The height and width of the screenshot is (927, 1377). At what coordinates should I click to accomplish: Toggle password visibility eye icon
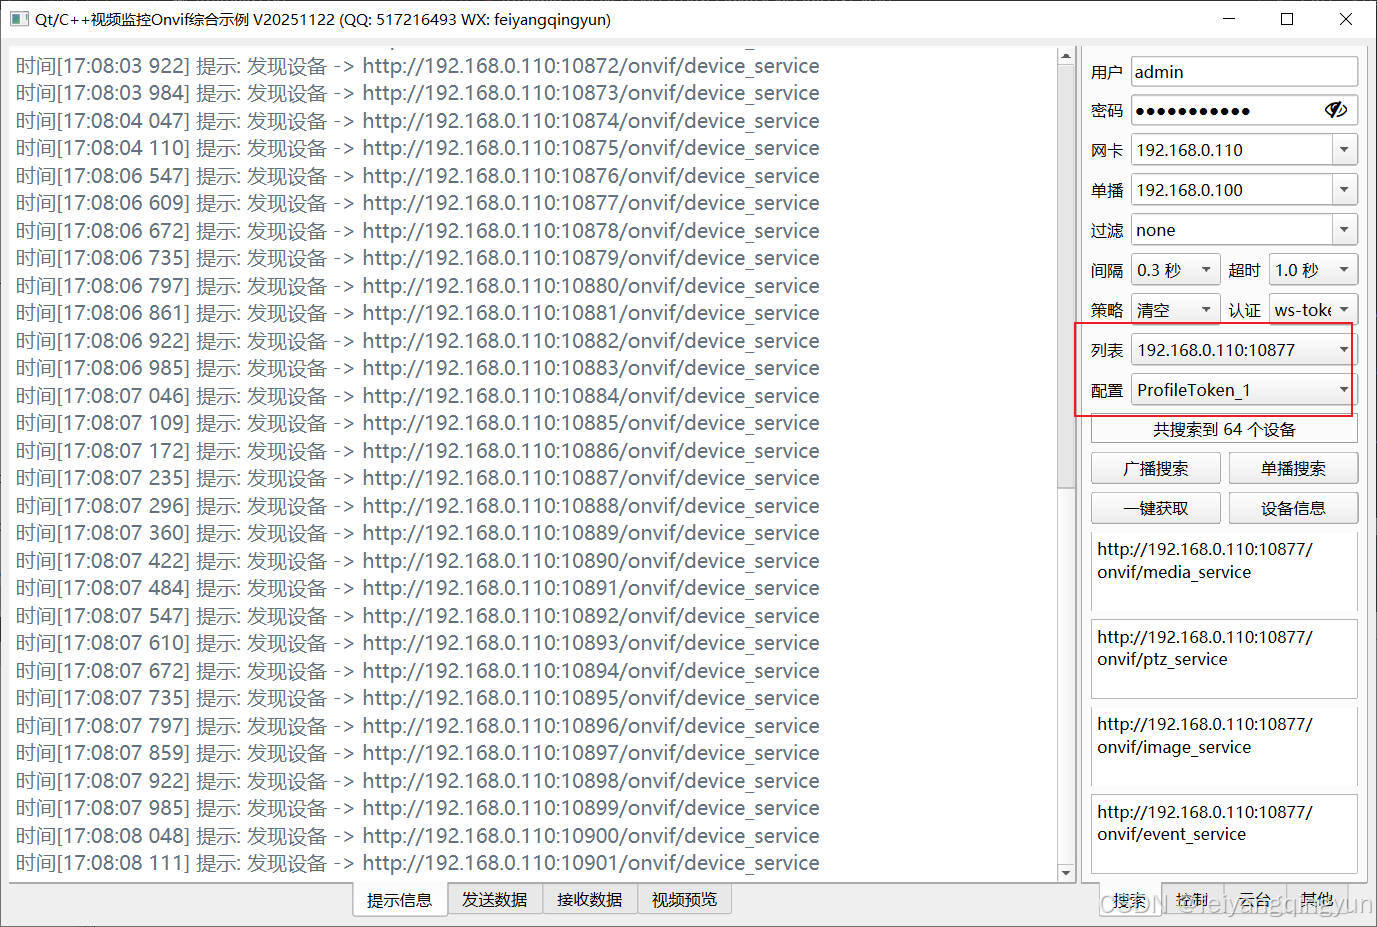(x=1335, y=110)
